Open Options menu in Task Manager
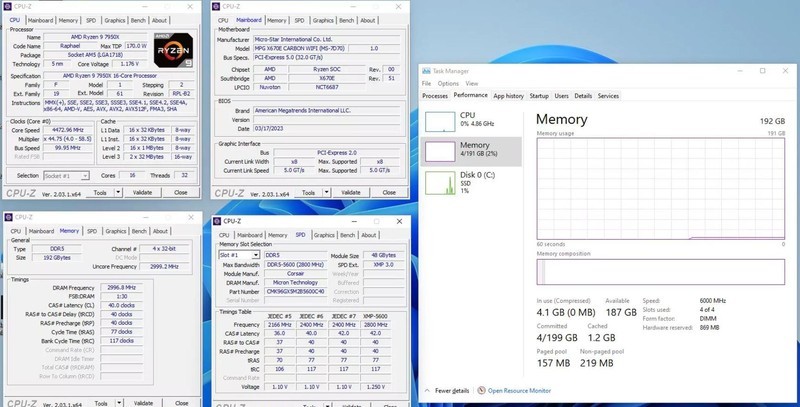This screenshot has width=800, height=407. pos(448,84)
